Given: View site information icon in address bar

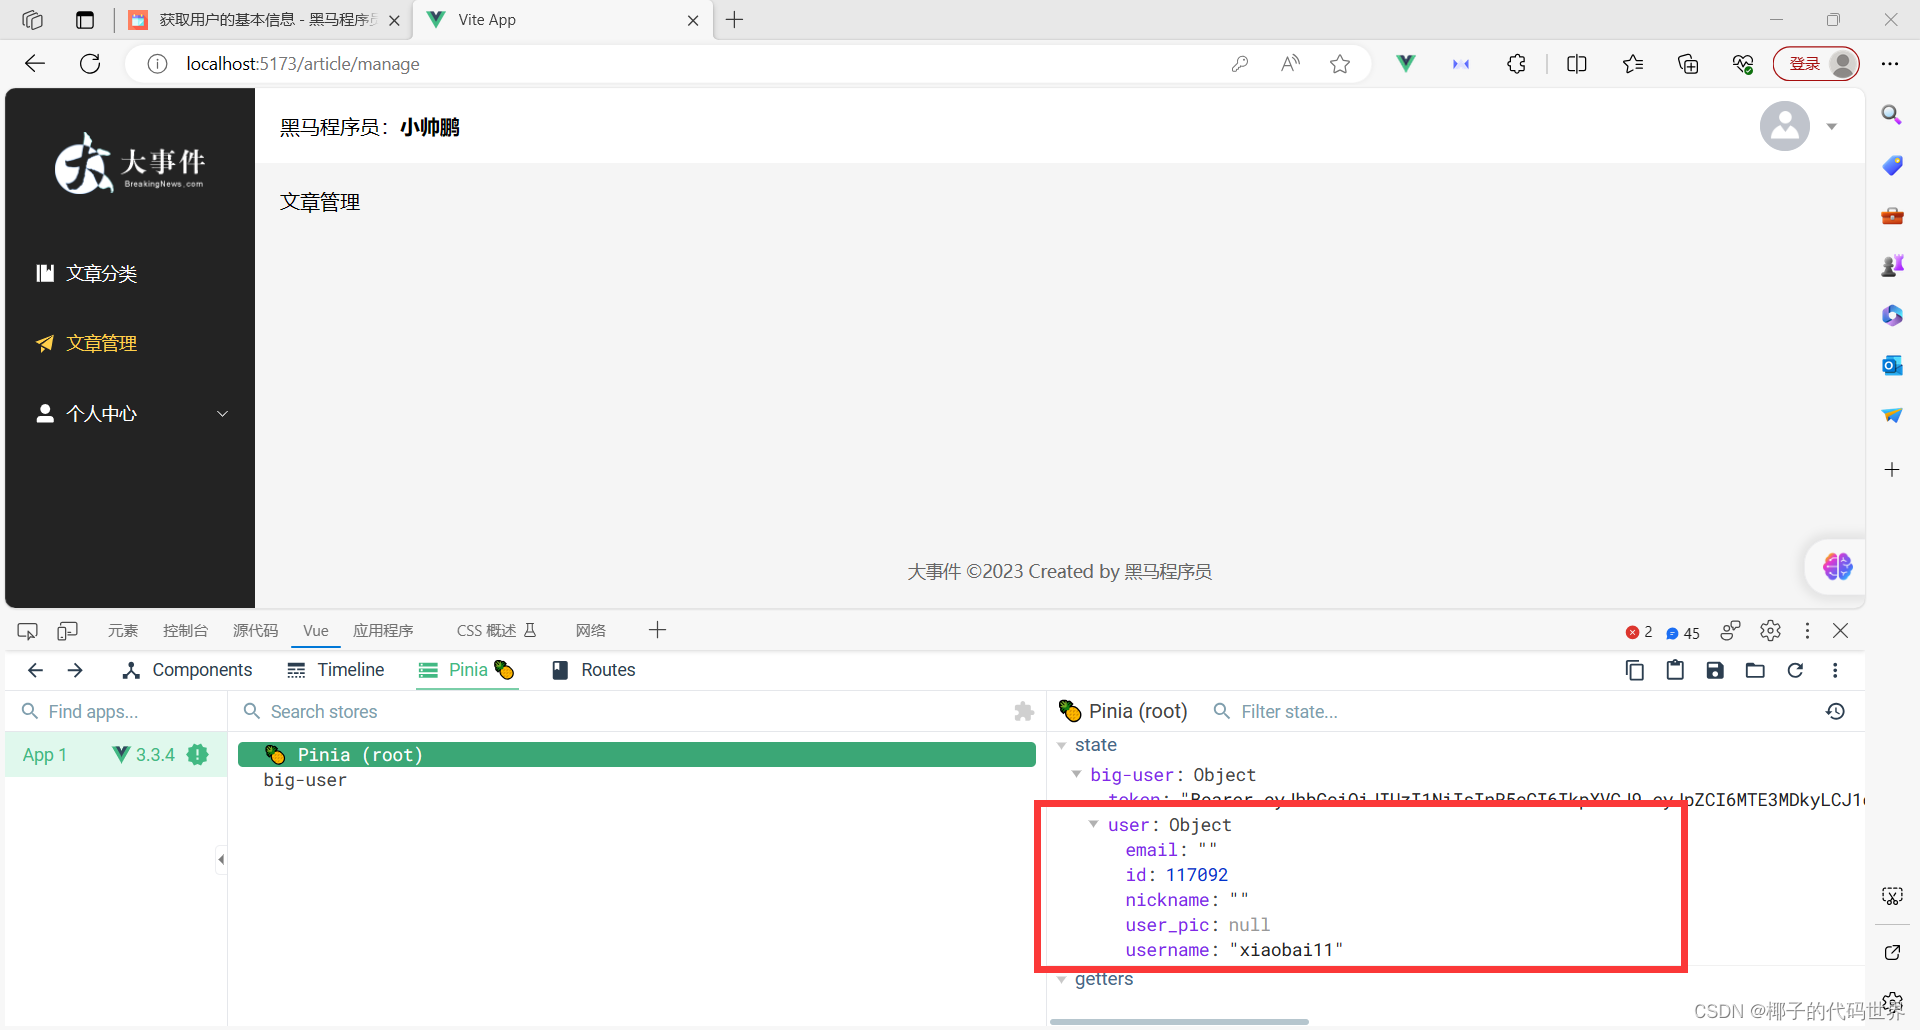Looking at the screenshot, I should click(157, 64).
